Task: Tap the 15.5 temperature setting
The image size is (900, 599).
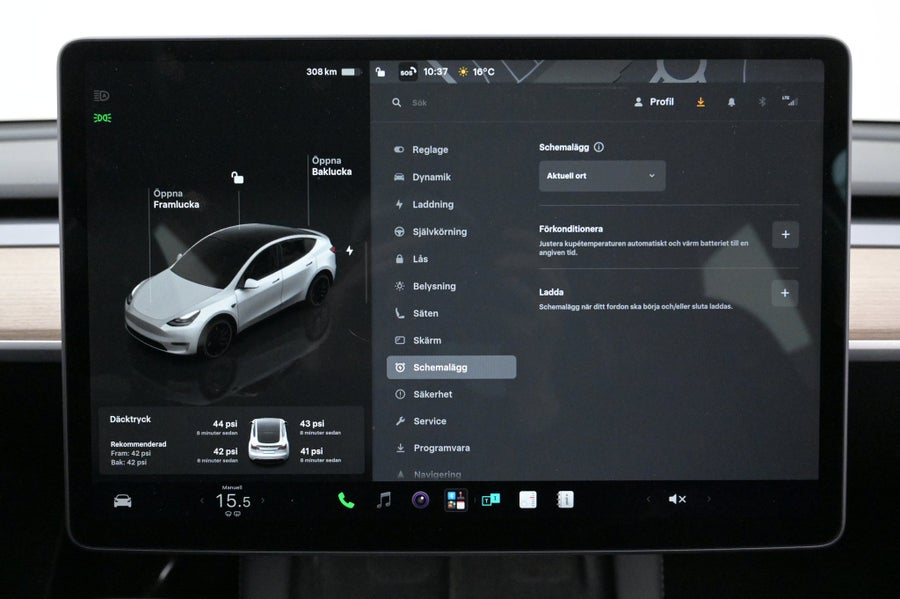Action: pos(232,501)
